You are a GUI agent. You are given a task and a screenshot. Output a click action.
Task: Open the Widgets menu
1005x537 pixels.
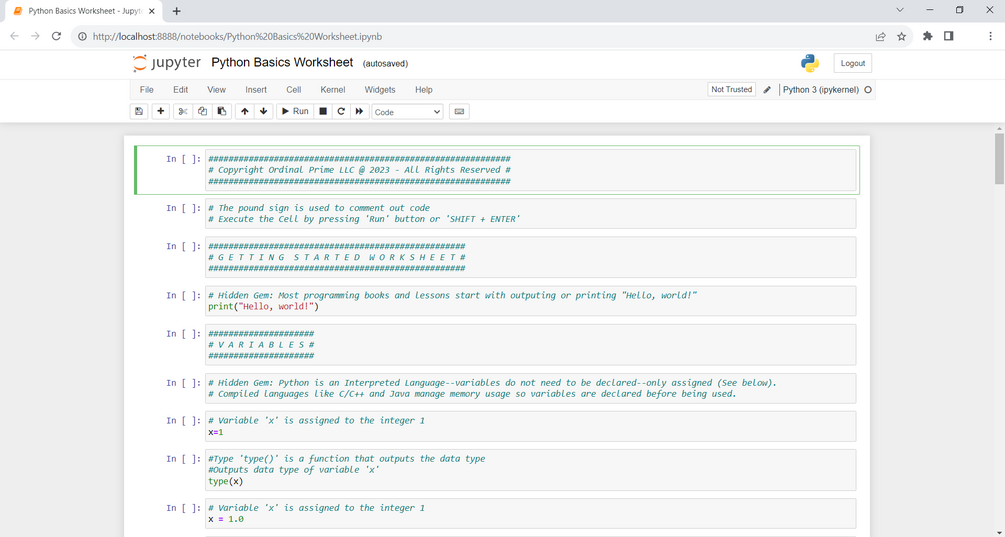pyautogui.click(x=380, y=90)
